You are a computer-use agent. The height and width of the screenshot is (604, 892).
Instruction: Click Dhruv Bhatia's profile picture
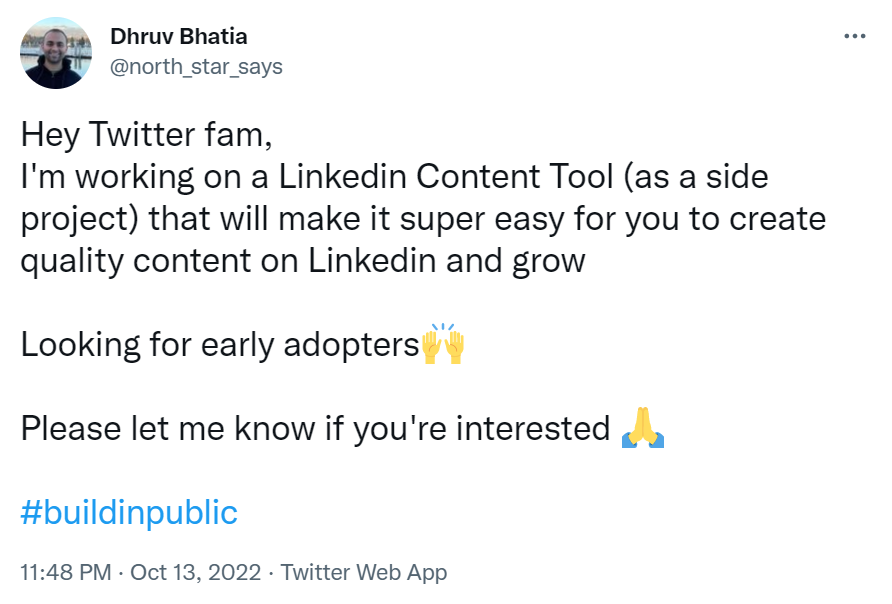(x=57, y=53)
